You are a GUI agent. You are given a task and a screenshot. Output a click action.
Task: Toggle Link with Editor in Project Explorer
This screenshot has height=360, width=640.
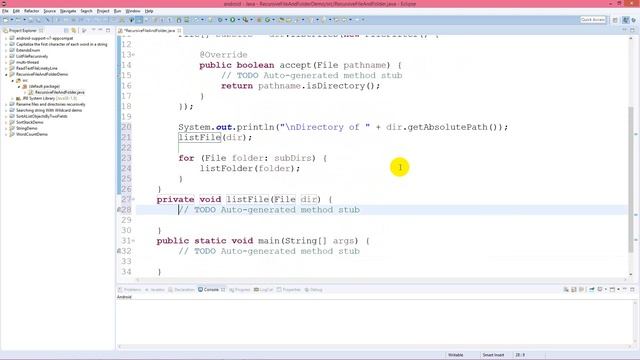[74, 31]
